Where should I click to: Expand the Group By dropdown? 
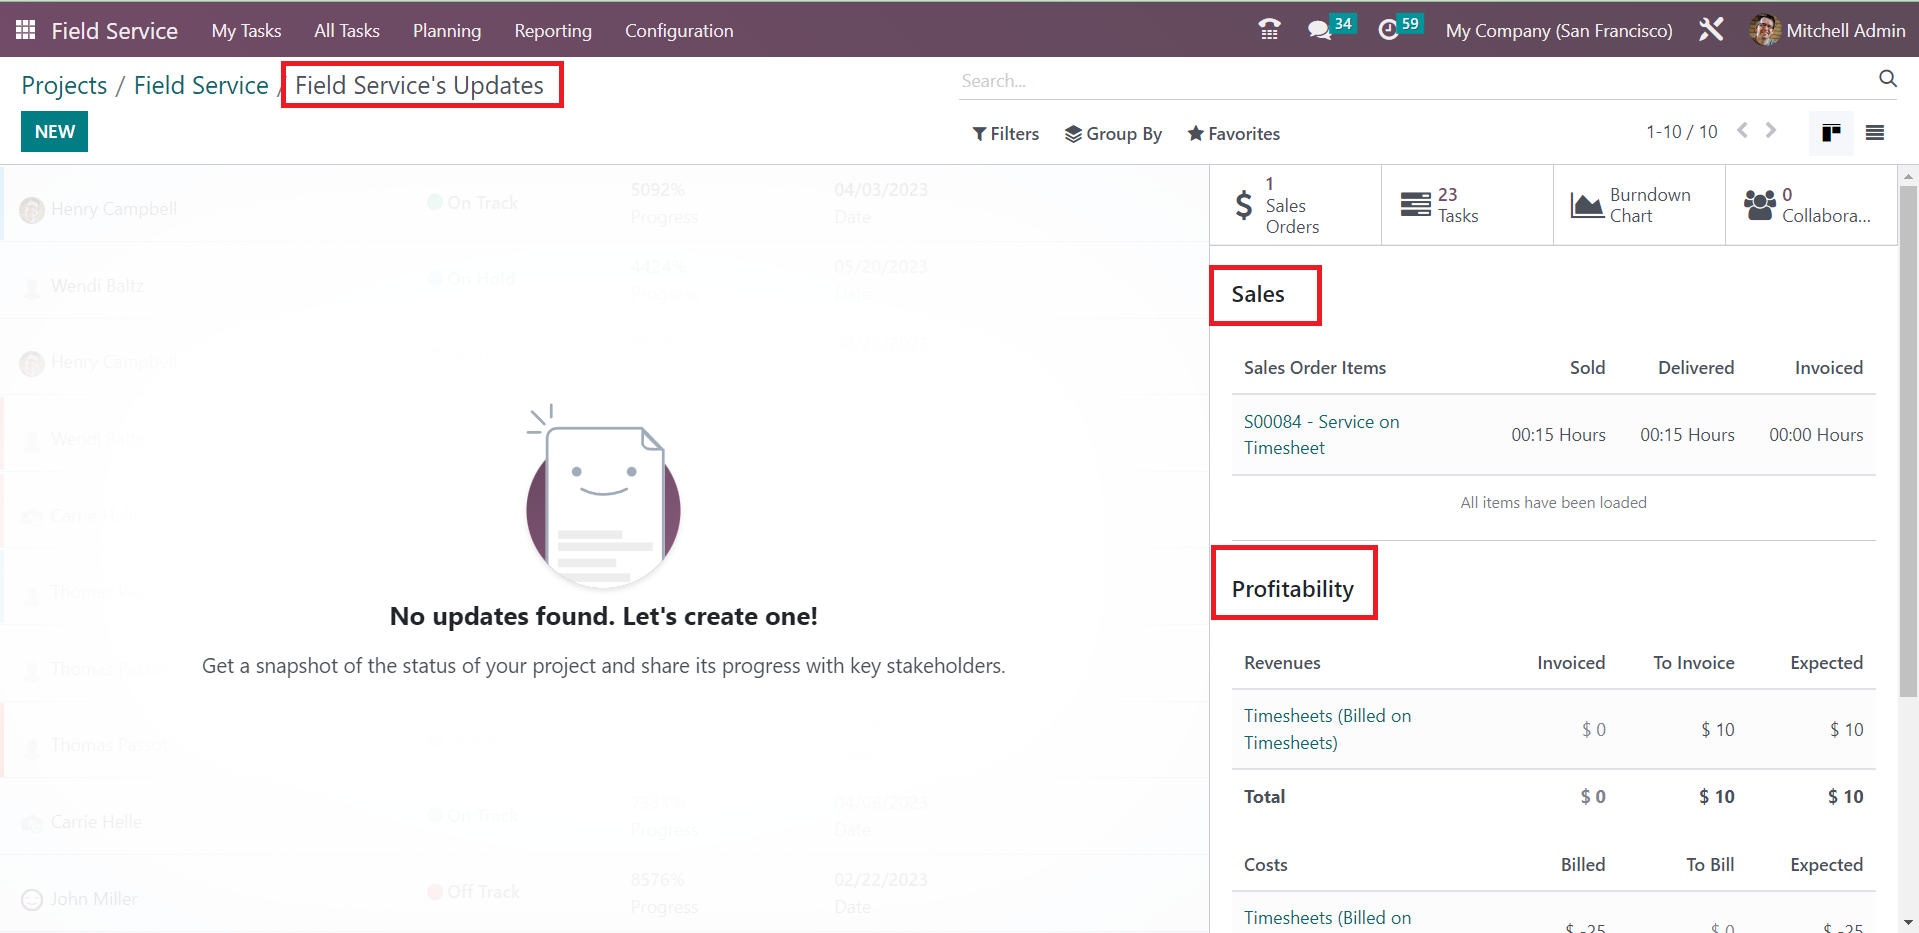coord(1113,134)
